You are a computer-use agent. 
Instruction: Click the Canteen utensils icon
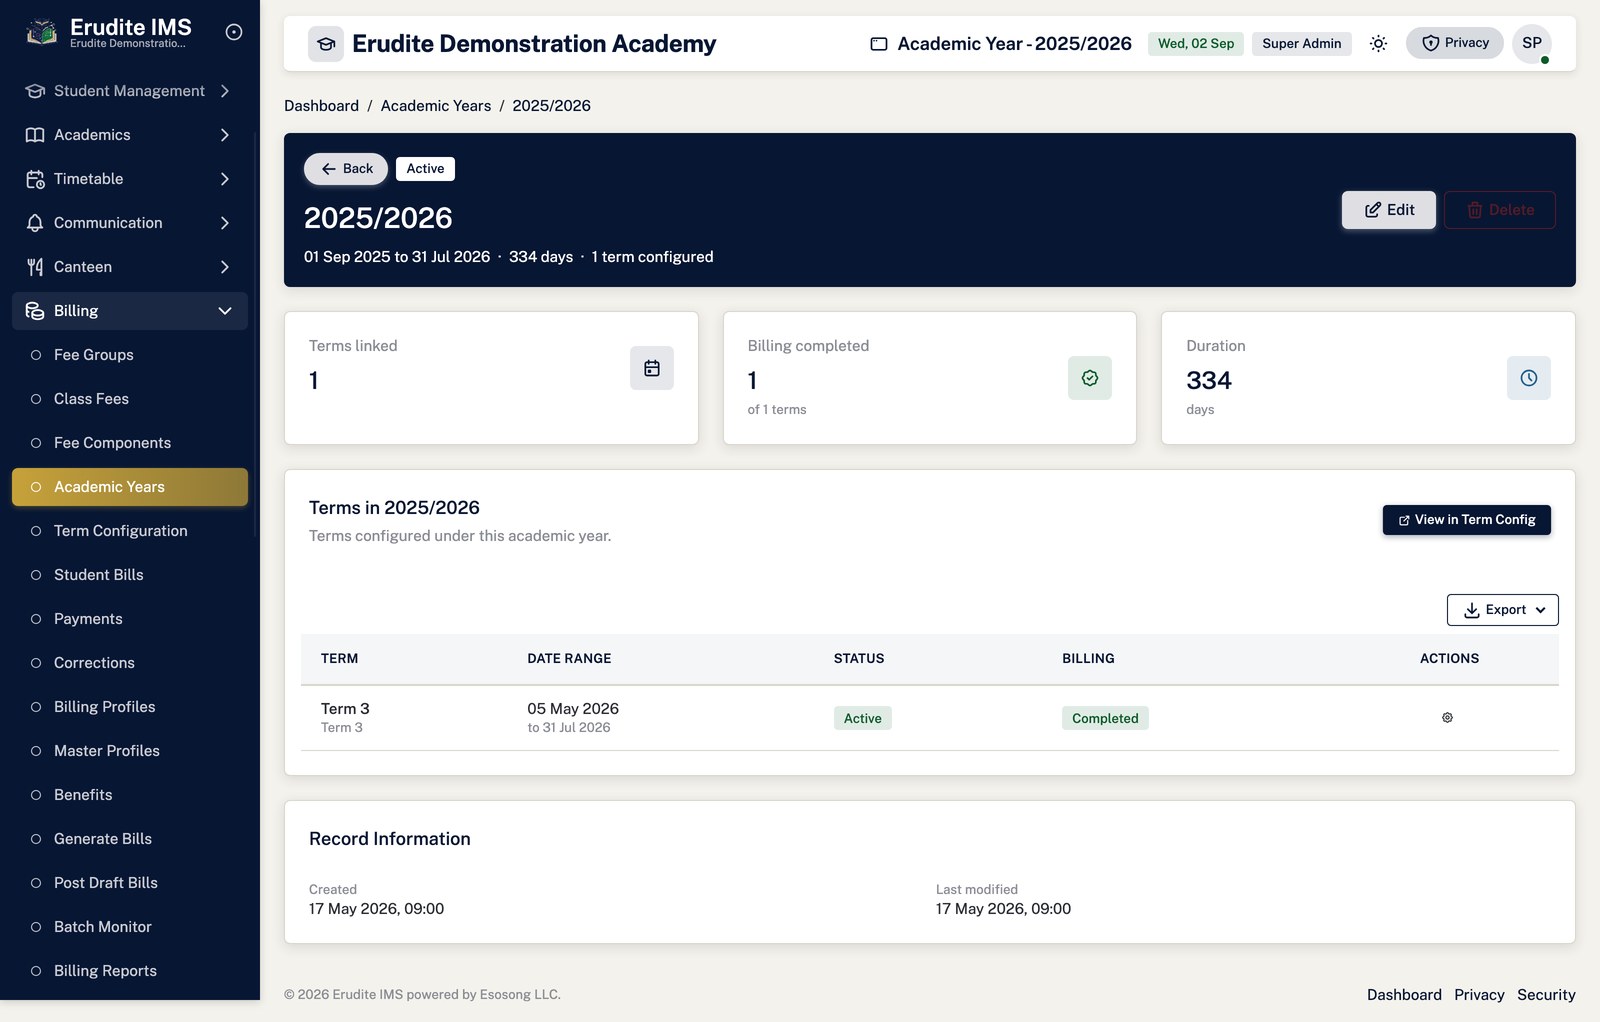pos(35,267)
